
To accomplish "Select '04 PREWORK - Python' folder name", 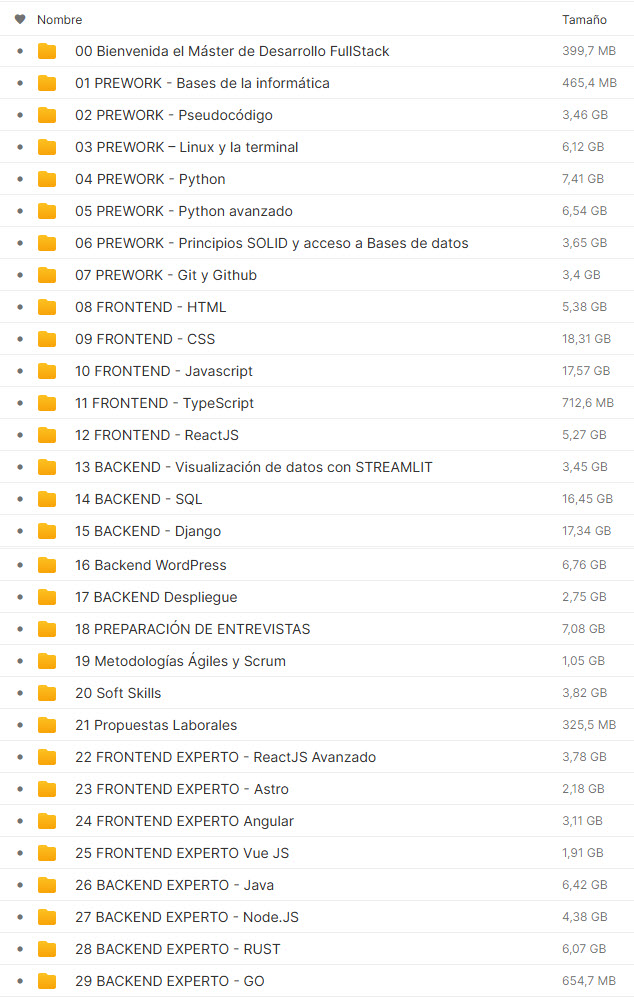I will pos(150,179).
